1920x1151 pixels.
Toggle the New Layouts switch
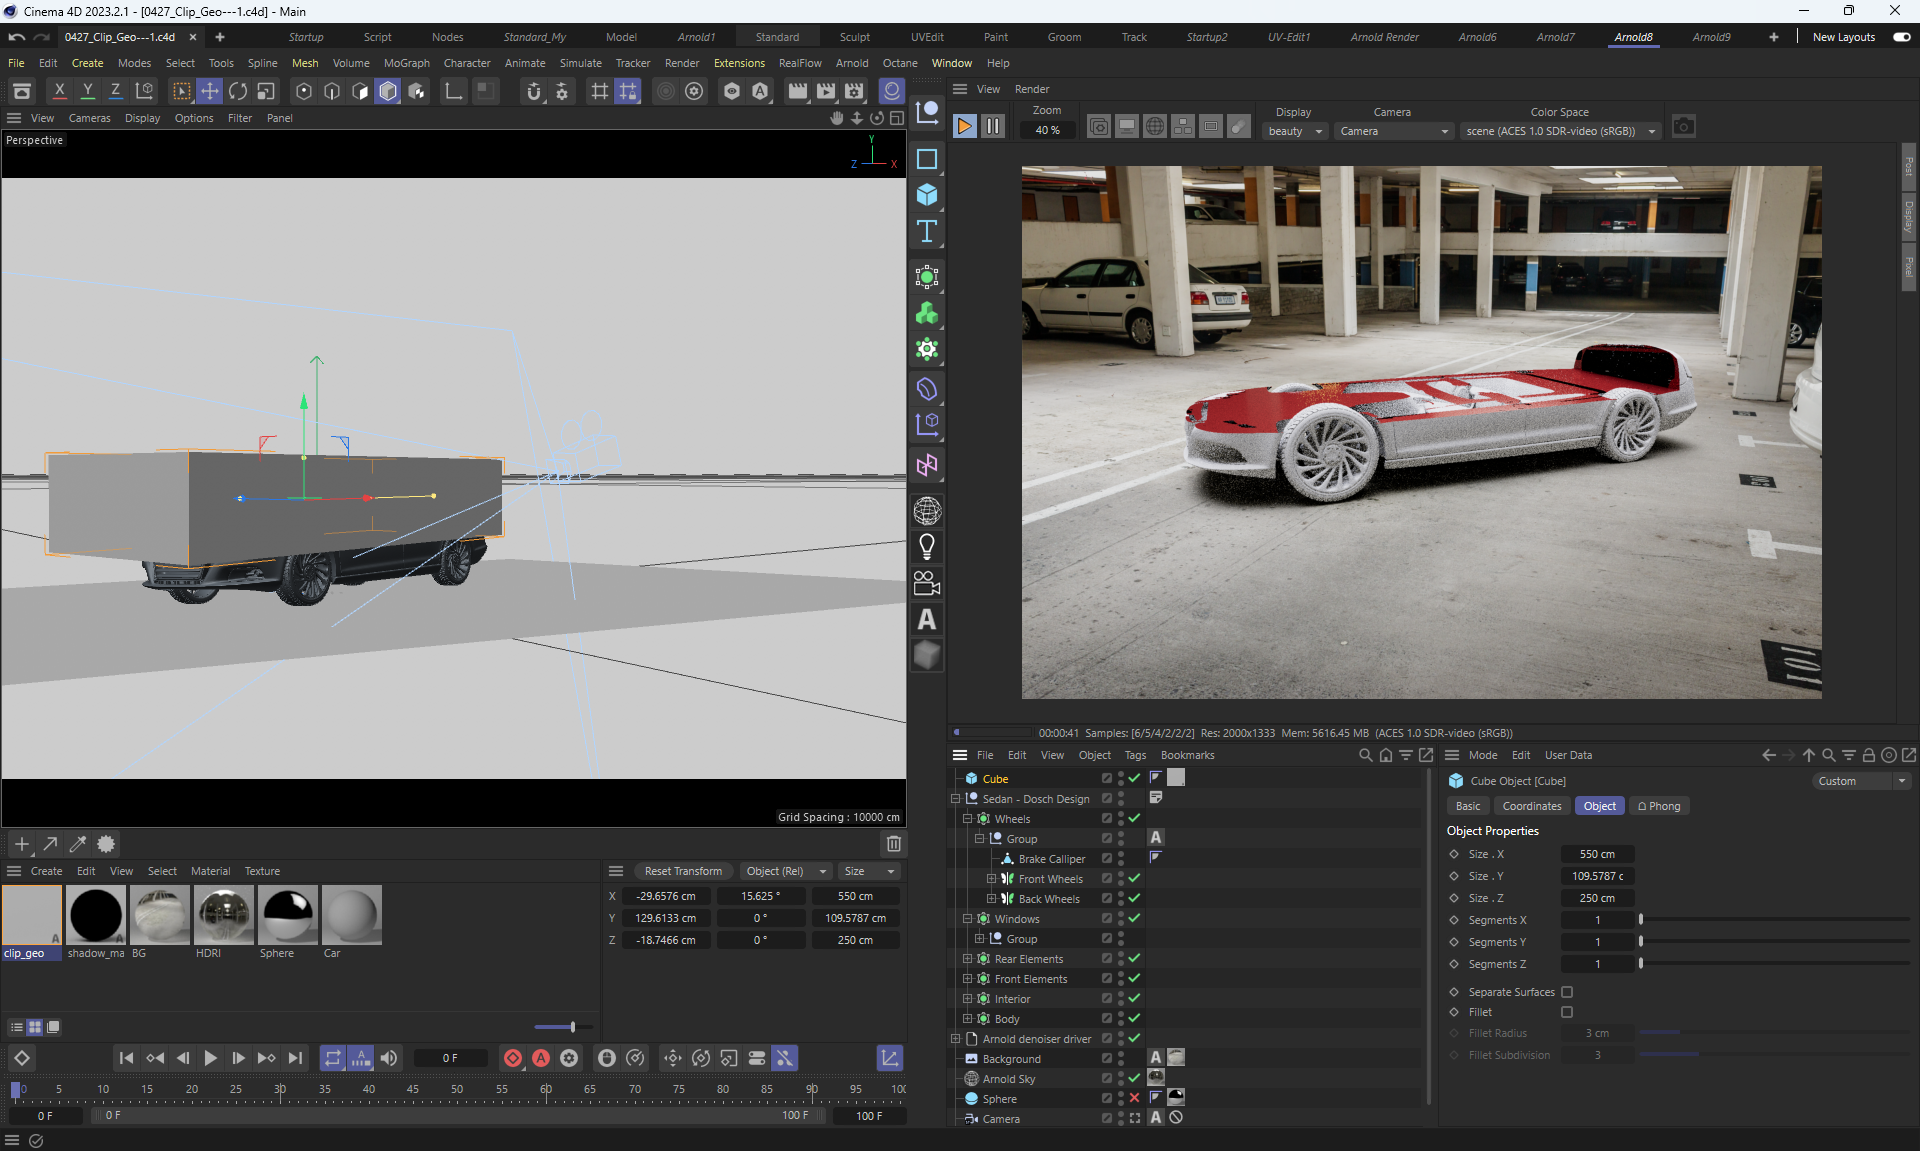[1901, 37]
